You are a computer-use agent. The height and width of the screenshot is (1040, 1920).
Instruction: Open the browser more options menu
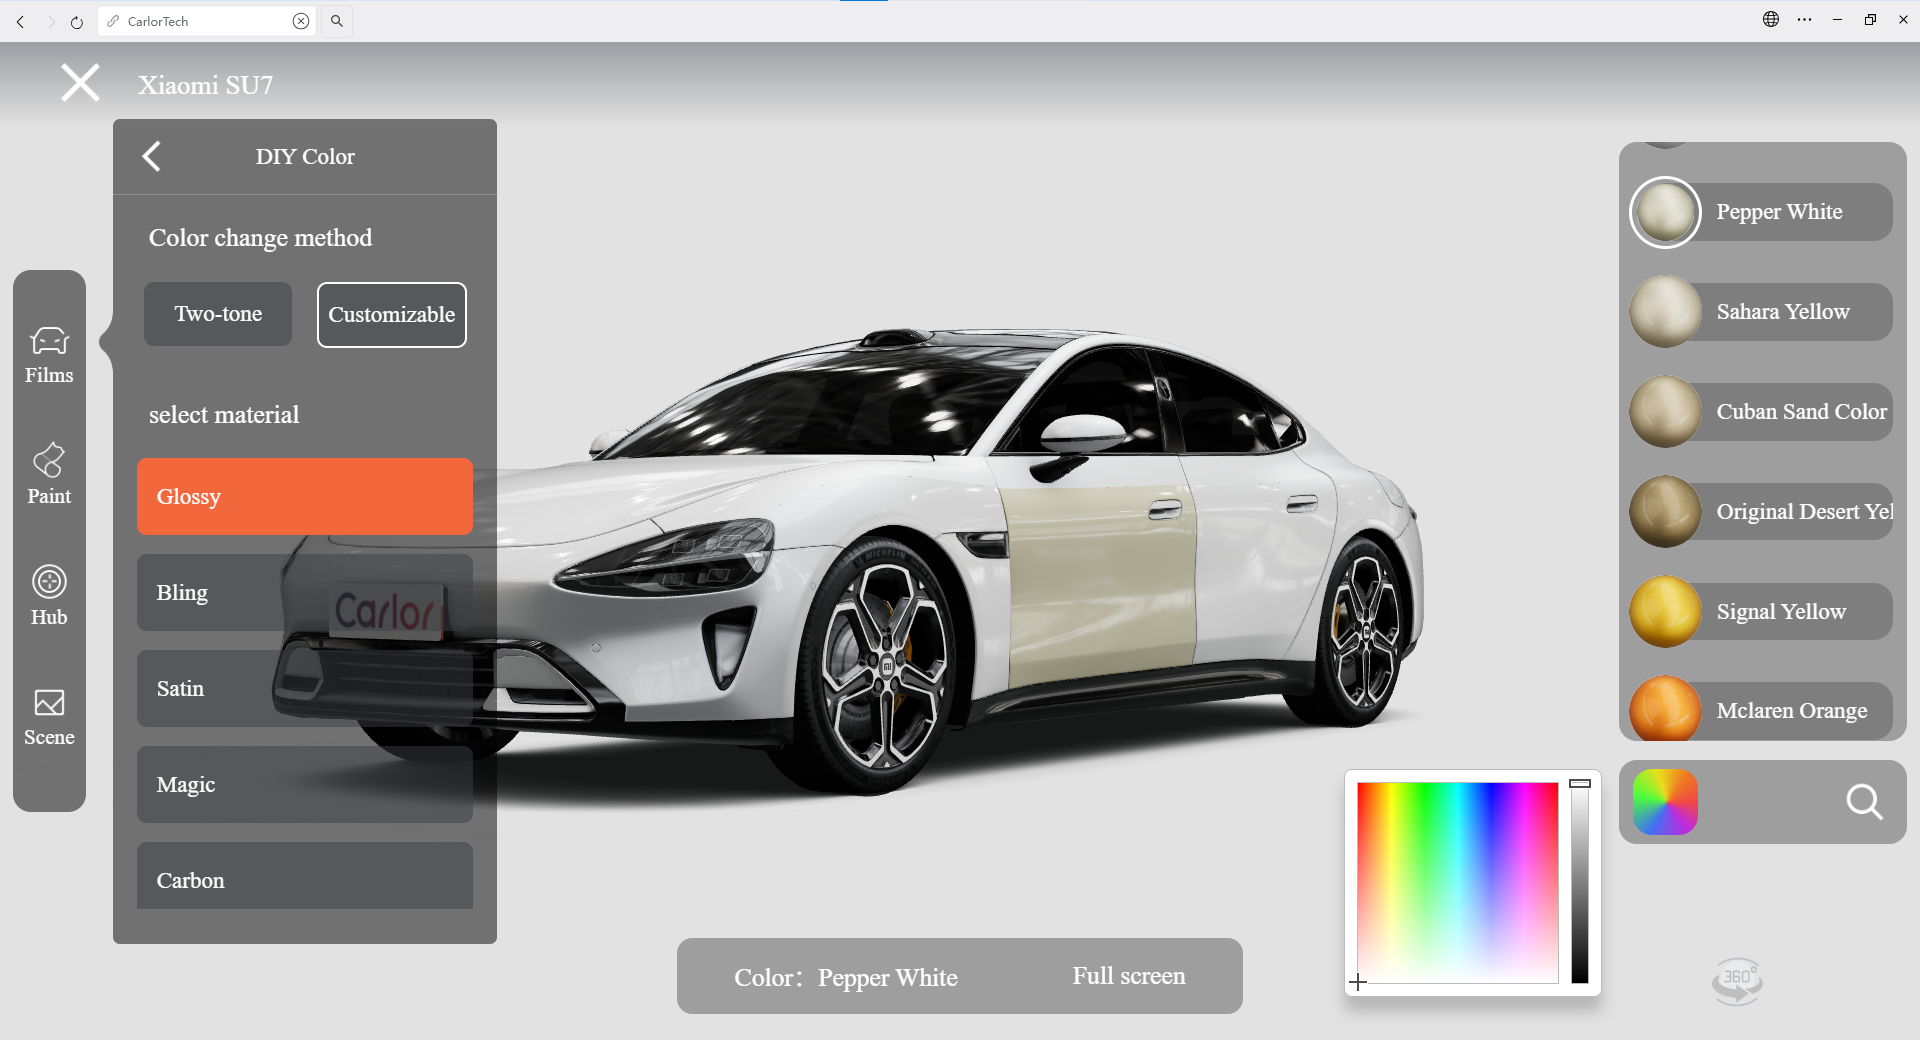point(1804,19)
